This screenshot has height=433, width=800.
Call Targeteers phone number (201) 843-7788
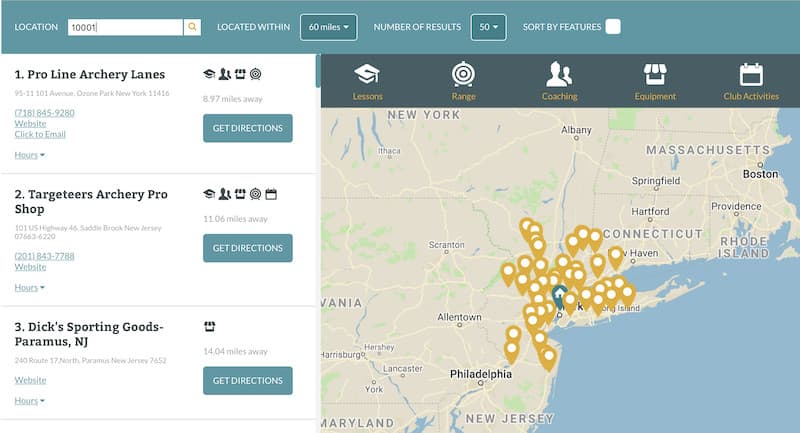(44, 256)
